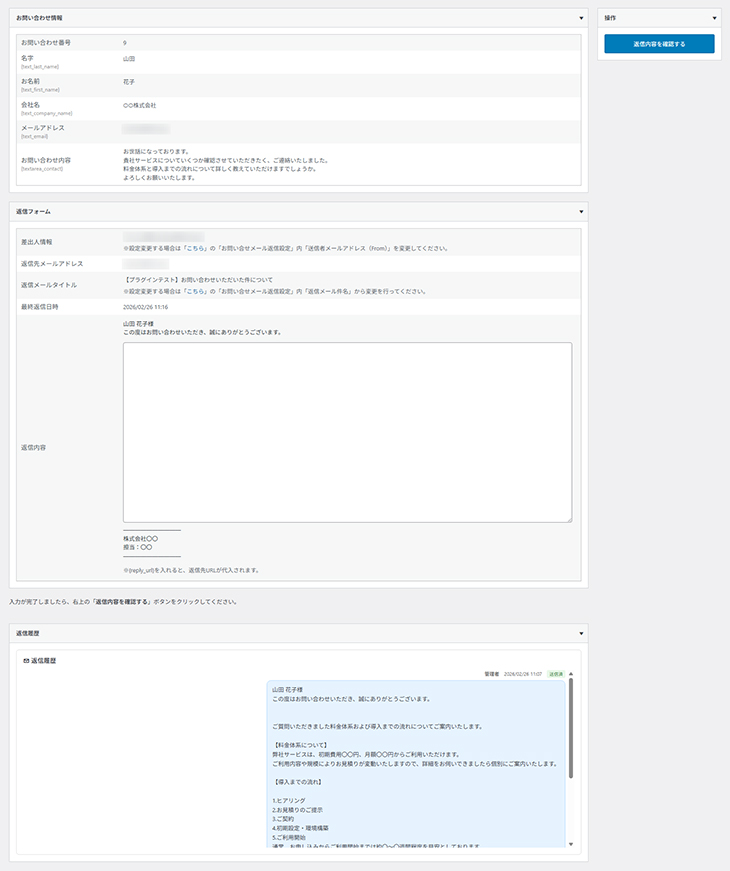
Task: Toggle the 返信履歴 panel arrow
Action: [581, 633]
